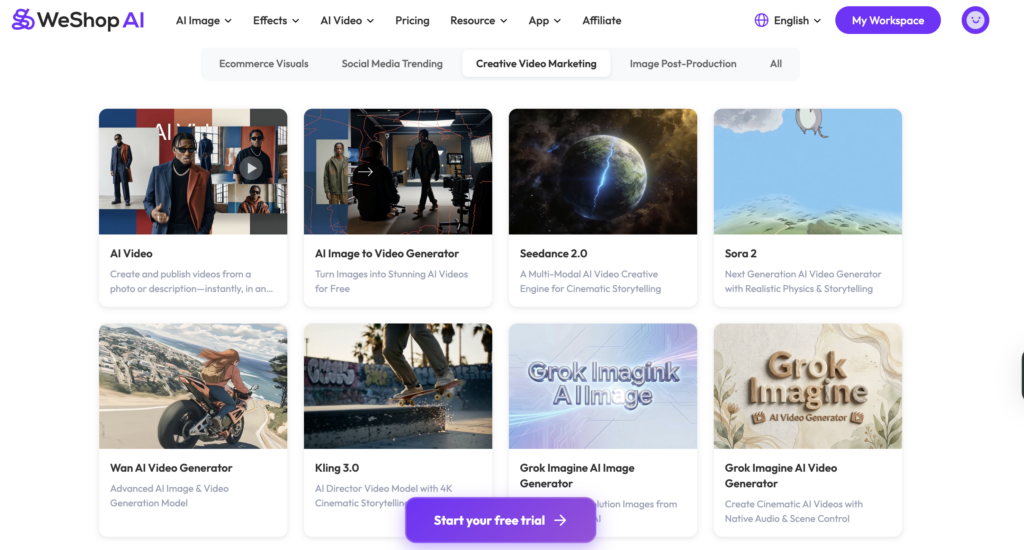Open the Kling 3.0 title link
Image resolution: width=1024 pixels, height=550 pixels.
tap(337, 468)
